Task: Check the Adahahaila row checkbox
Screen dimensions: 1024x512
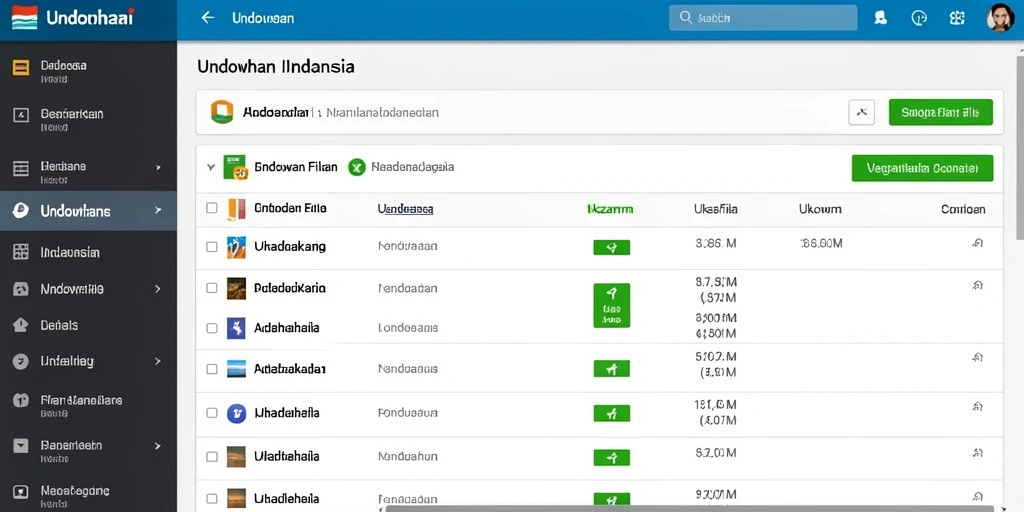Action: 212,328
